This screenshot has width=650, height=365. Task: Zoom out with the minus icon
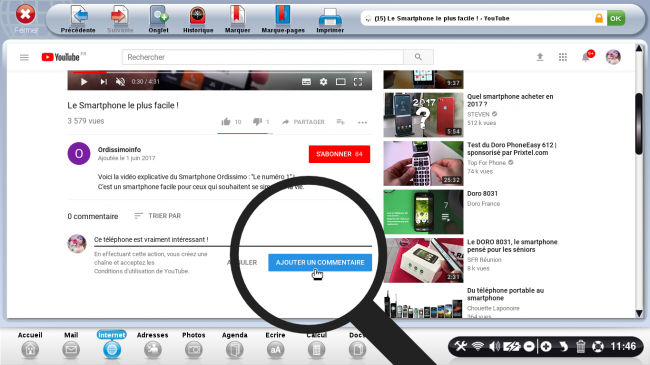point(529,346)
